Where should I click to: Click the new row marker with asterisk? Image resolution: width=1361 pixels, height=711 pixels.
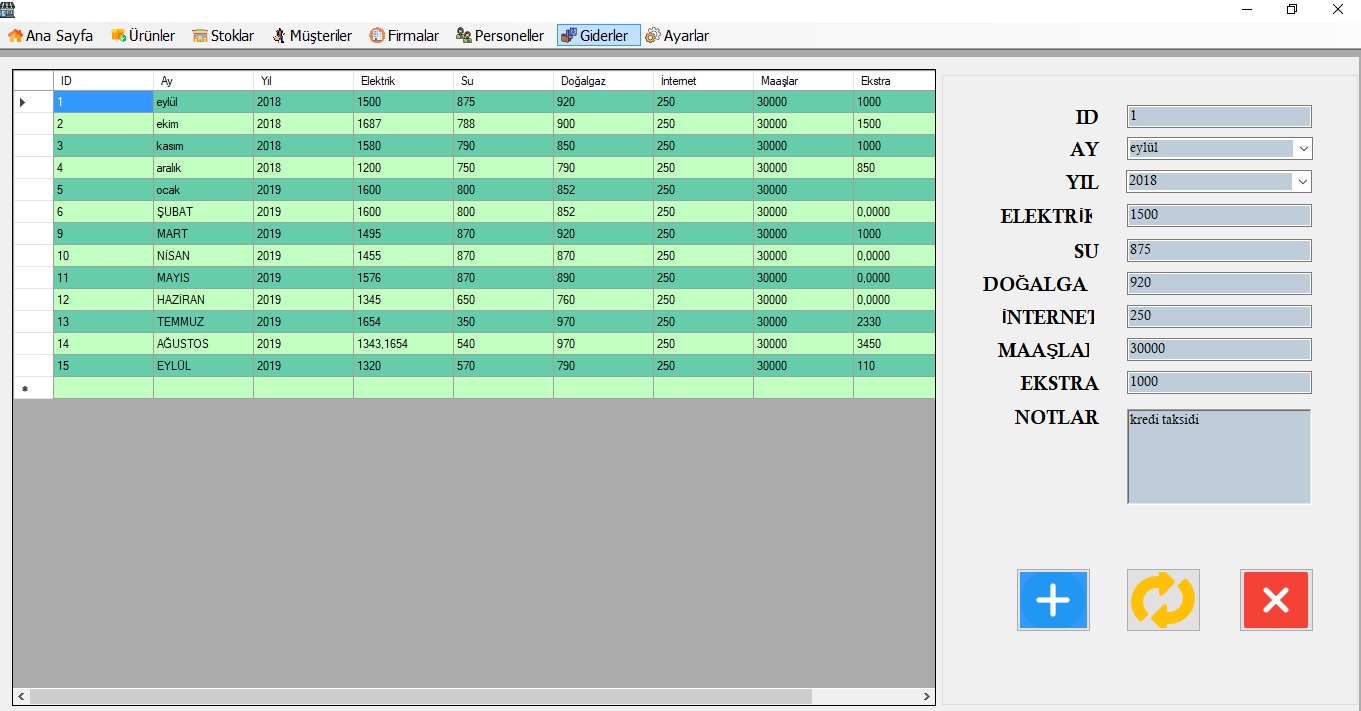[33, 388]
